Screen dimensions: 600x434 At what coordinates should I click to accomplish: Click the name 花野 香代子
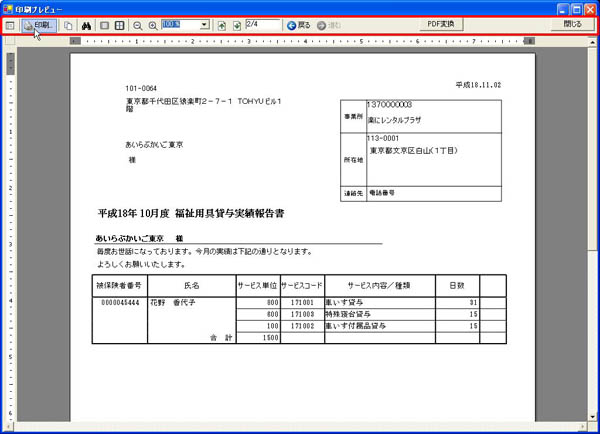click(173, 302)
